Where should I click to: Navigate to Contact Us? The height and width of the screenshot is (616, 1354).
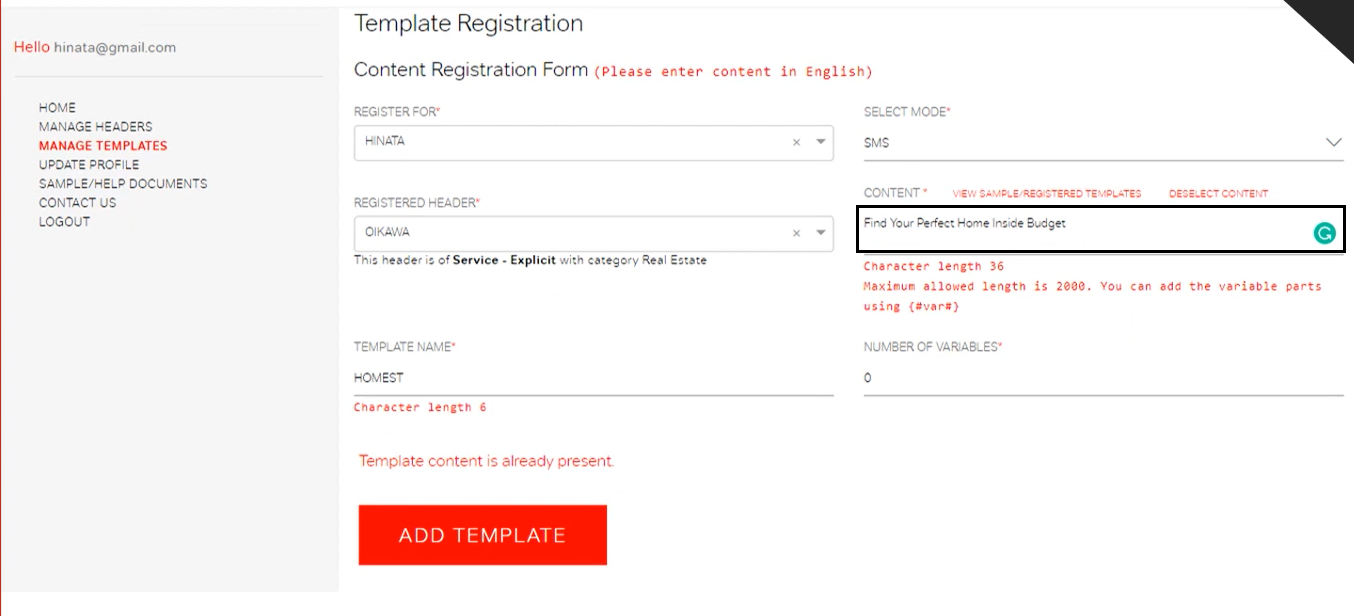coord(77,203)
